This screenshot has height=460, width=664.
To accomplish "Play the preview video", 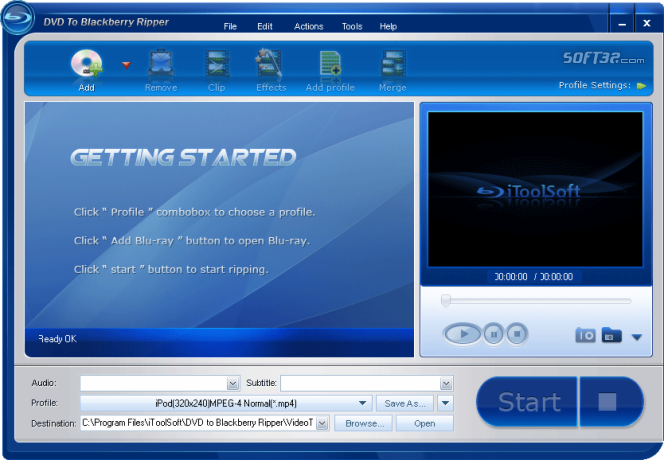I will pos(462,334).
